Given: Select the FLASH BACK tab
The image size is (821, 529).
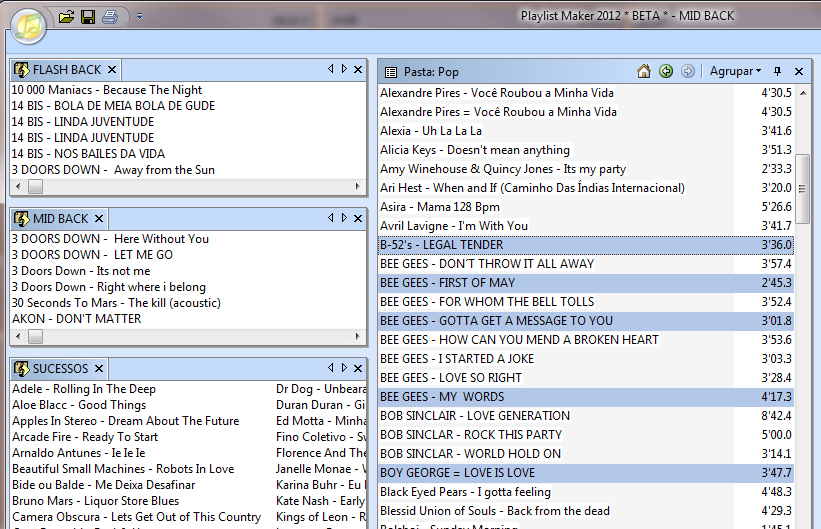Looking at the screenshot, I should point(66,70).
